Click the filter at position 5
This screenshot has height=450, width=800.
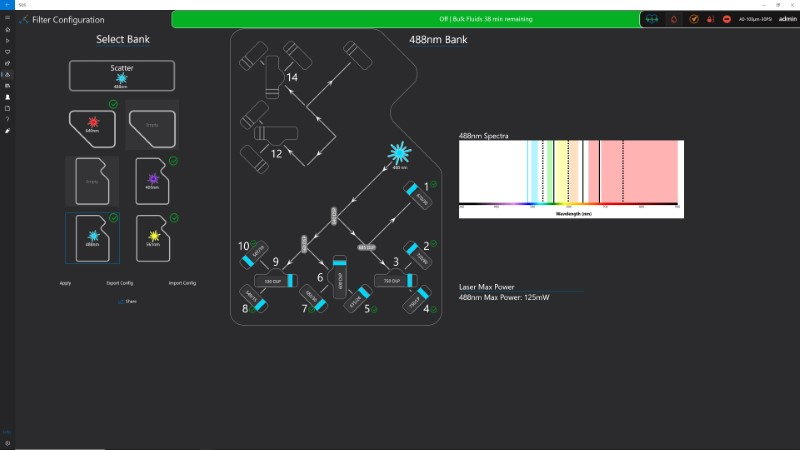tap(357, 298)
